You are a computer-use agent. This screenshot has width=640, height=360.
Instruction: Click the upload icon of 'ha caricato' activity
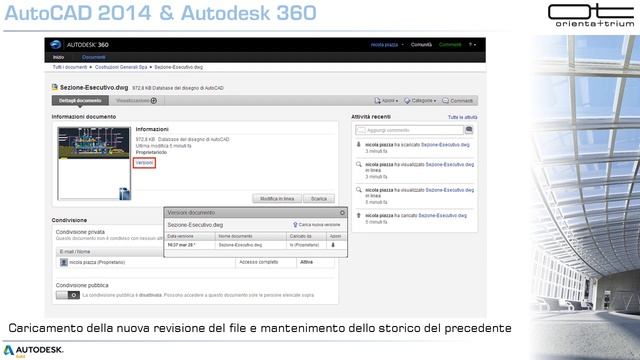click(x=359, y=215)
